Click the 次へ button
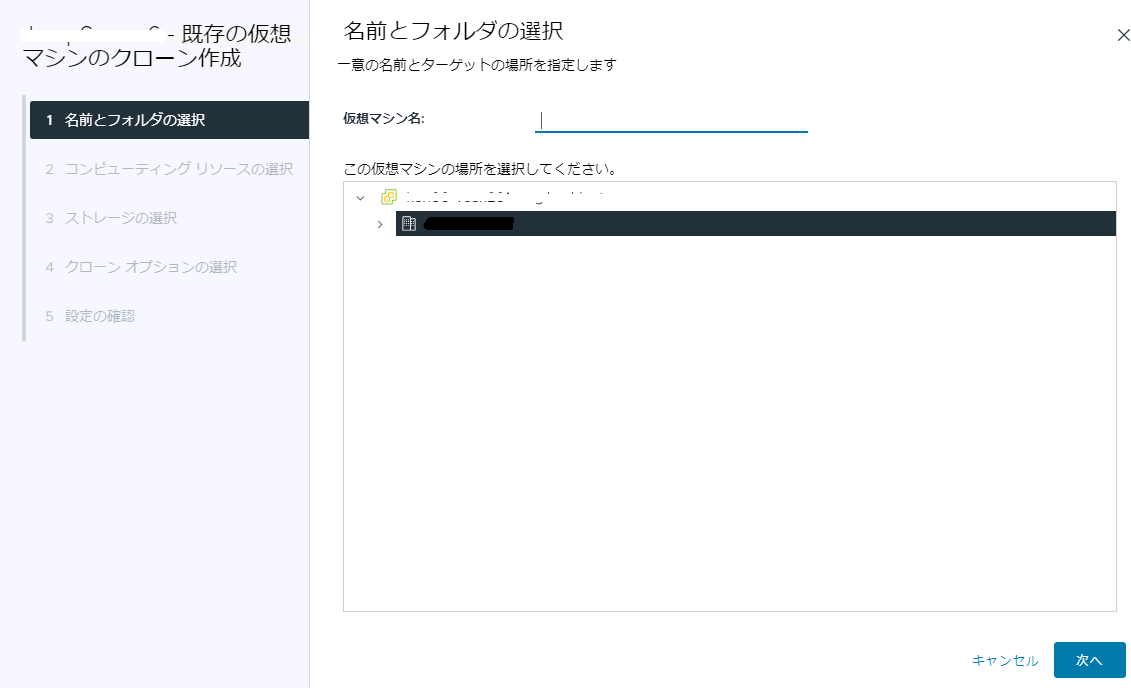Image resolution: width=1131 pixels, height=688 pixels. tap(1089, 660)
